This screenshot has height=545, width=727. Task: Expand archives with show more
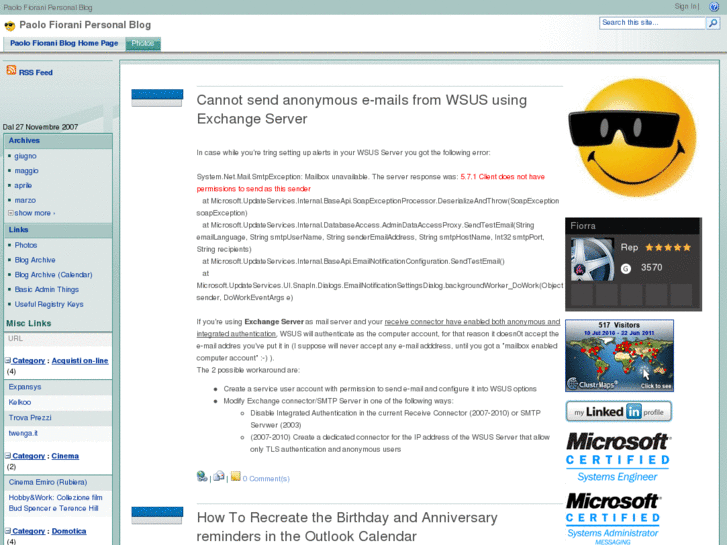34,213
